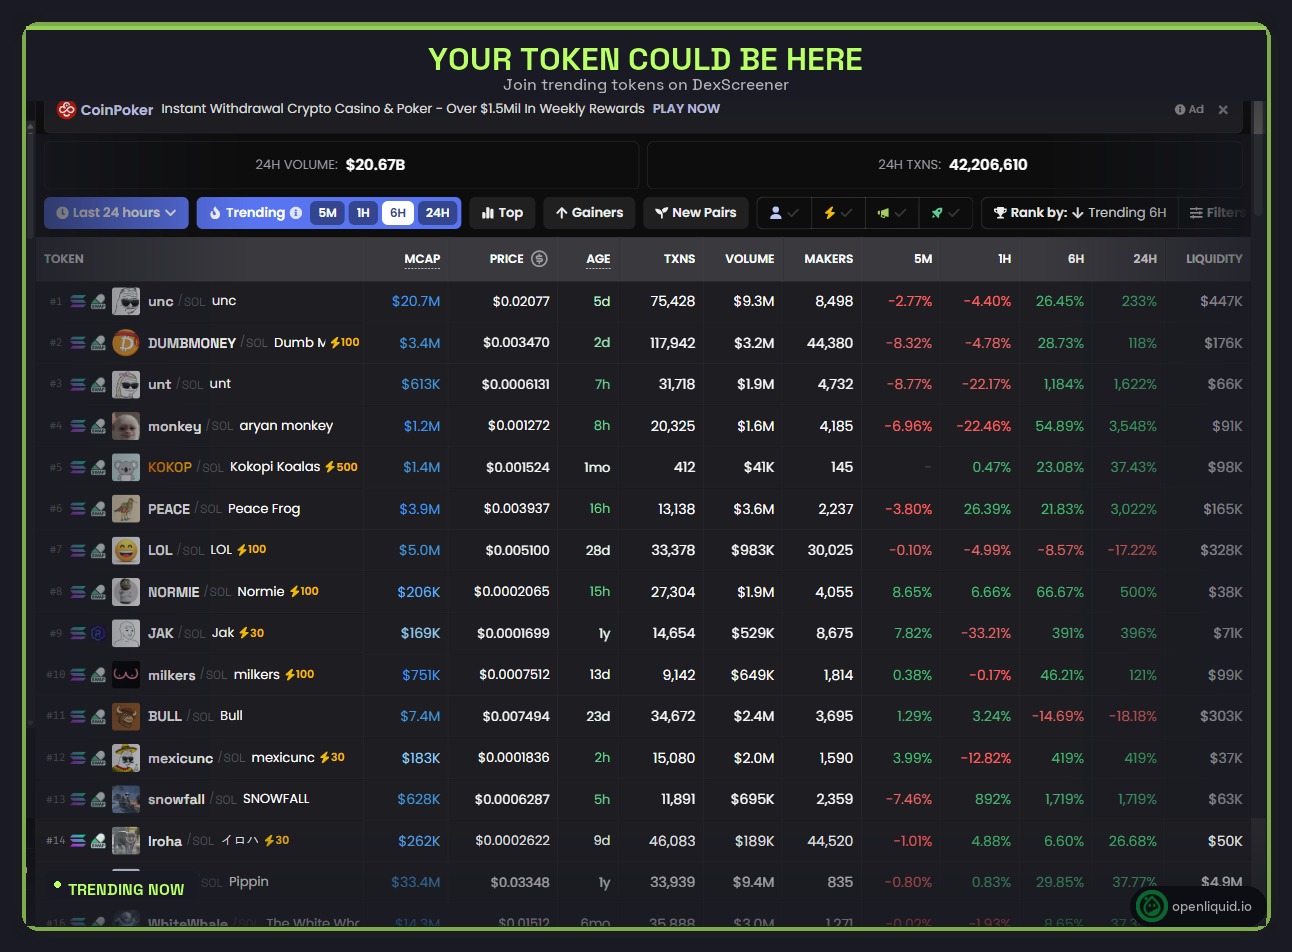The image size is (1292, 952).
Task: Toggle the lightning boosted-tokens filter
Action: coord(838,212)
